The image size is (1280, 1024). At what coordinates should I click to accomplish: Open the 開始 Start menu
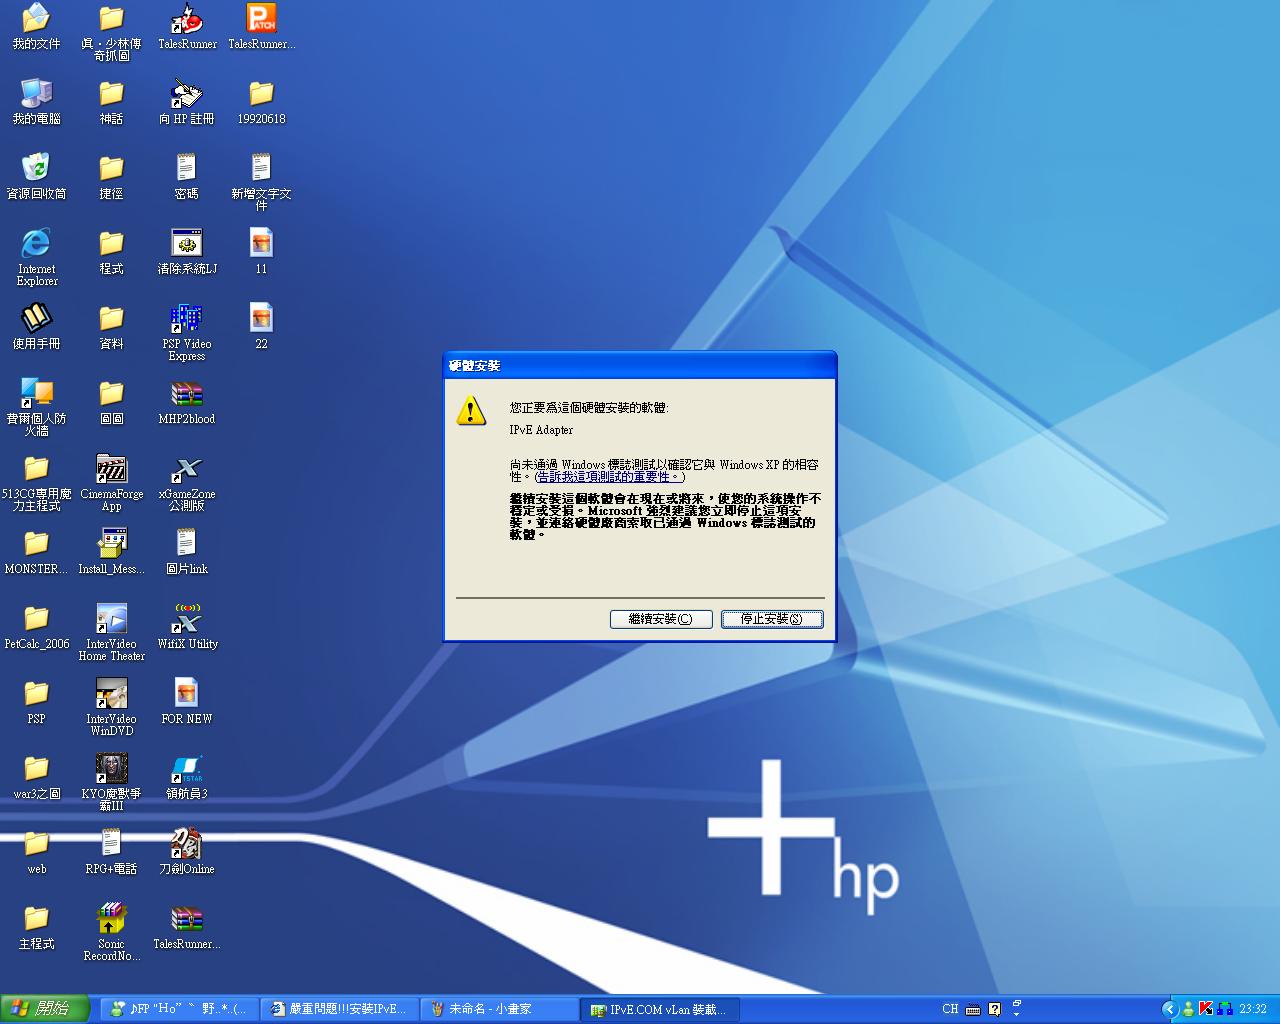click(45, 1009)
